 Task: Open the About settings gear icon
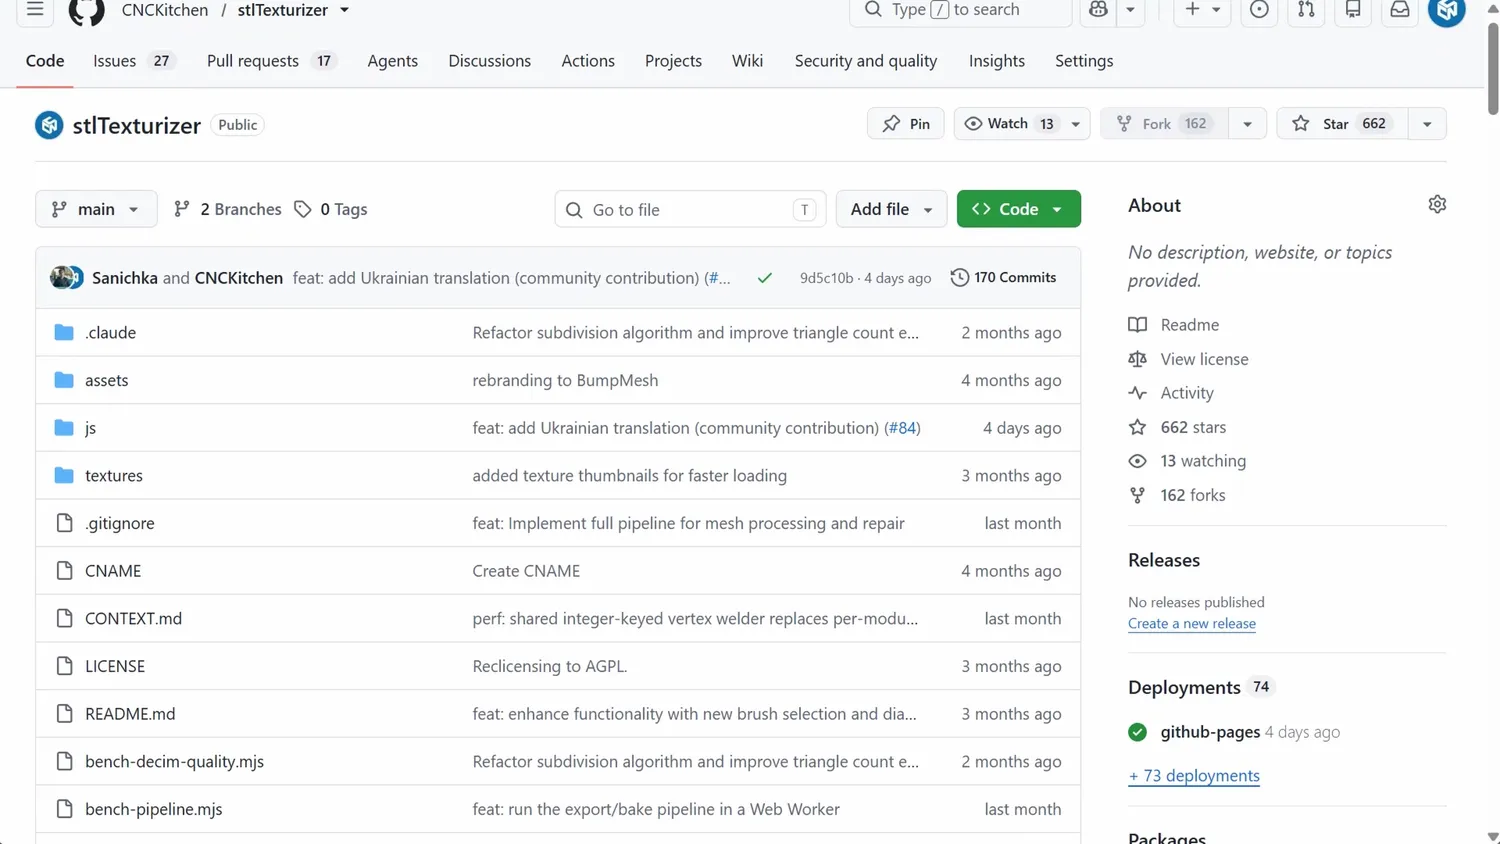click(1437, 204)
